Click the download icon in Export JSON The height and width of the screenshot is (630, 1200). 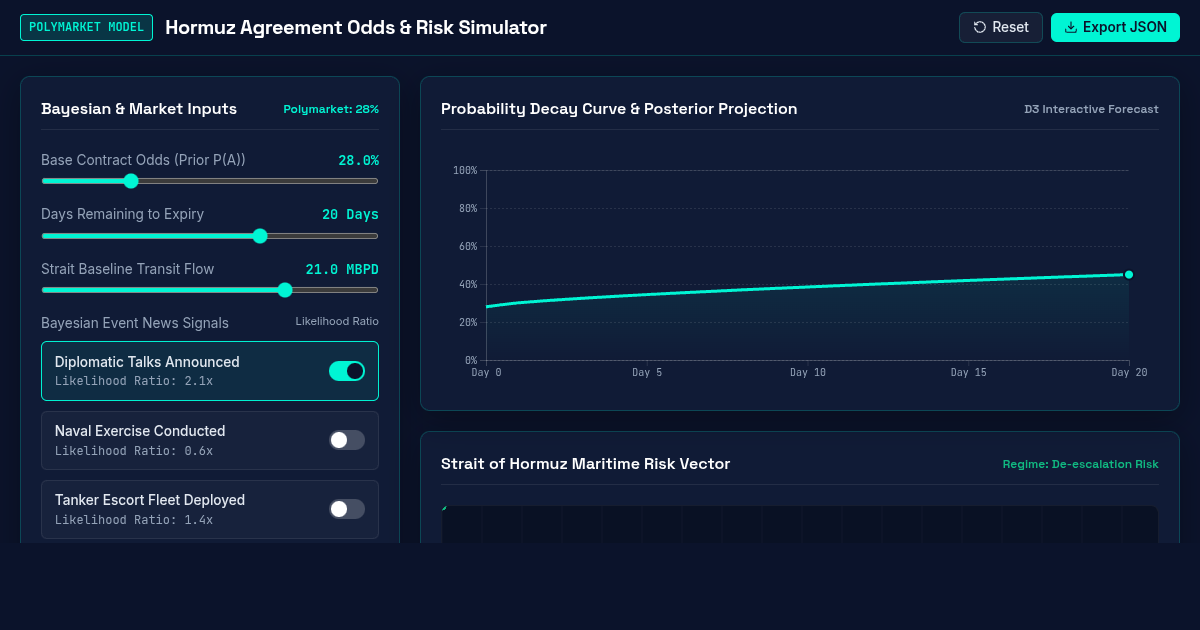(x=1071, y=27)
